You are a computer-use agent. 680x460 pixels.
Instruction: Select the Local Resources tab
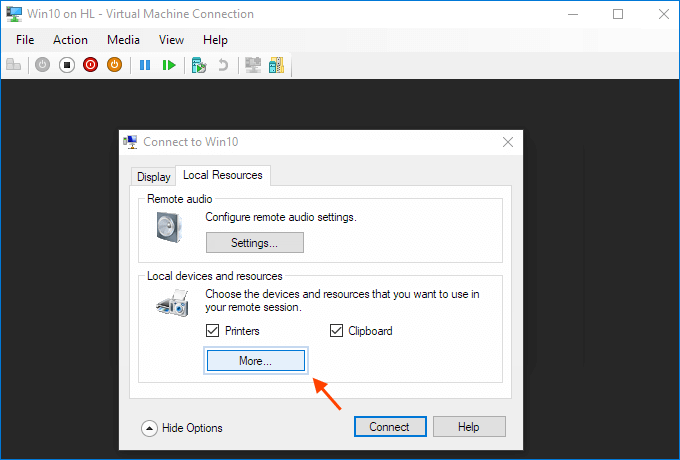point(223,175)
